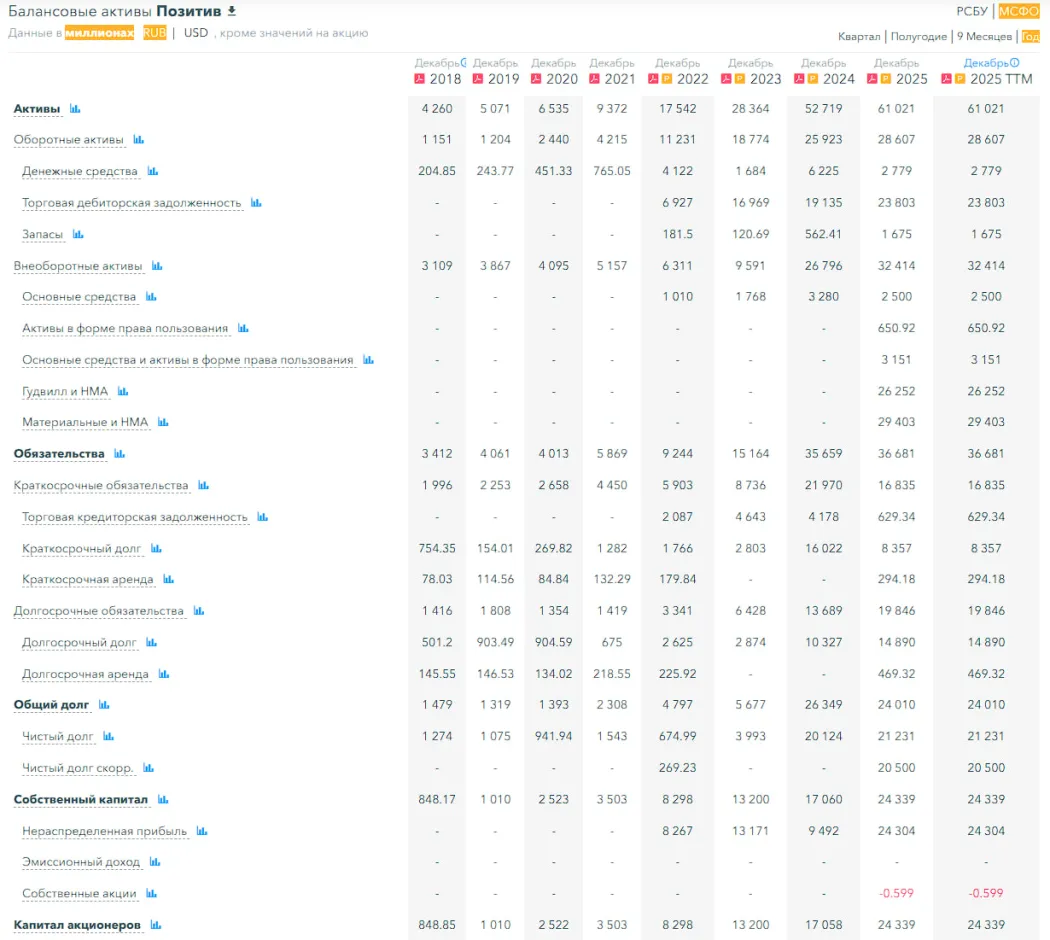The image size is (1050, 940).
Task: Switch currency to USD
Action: click(196, 33)
